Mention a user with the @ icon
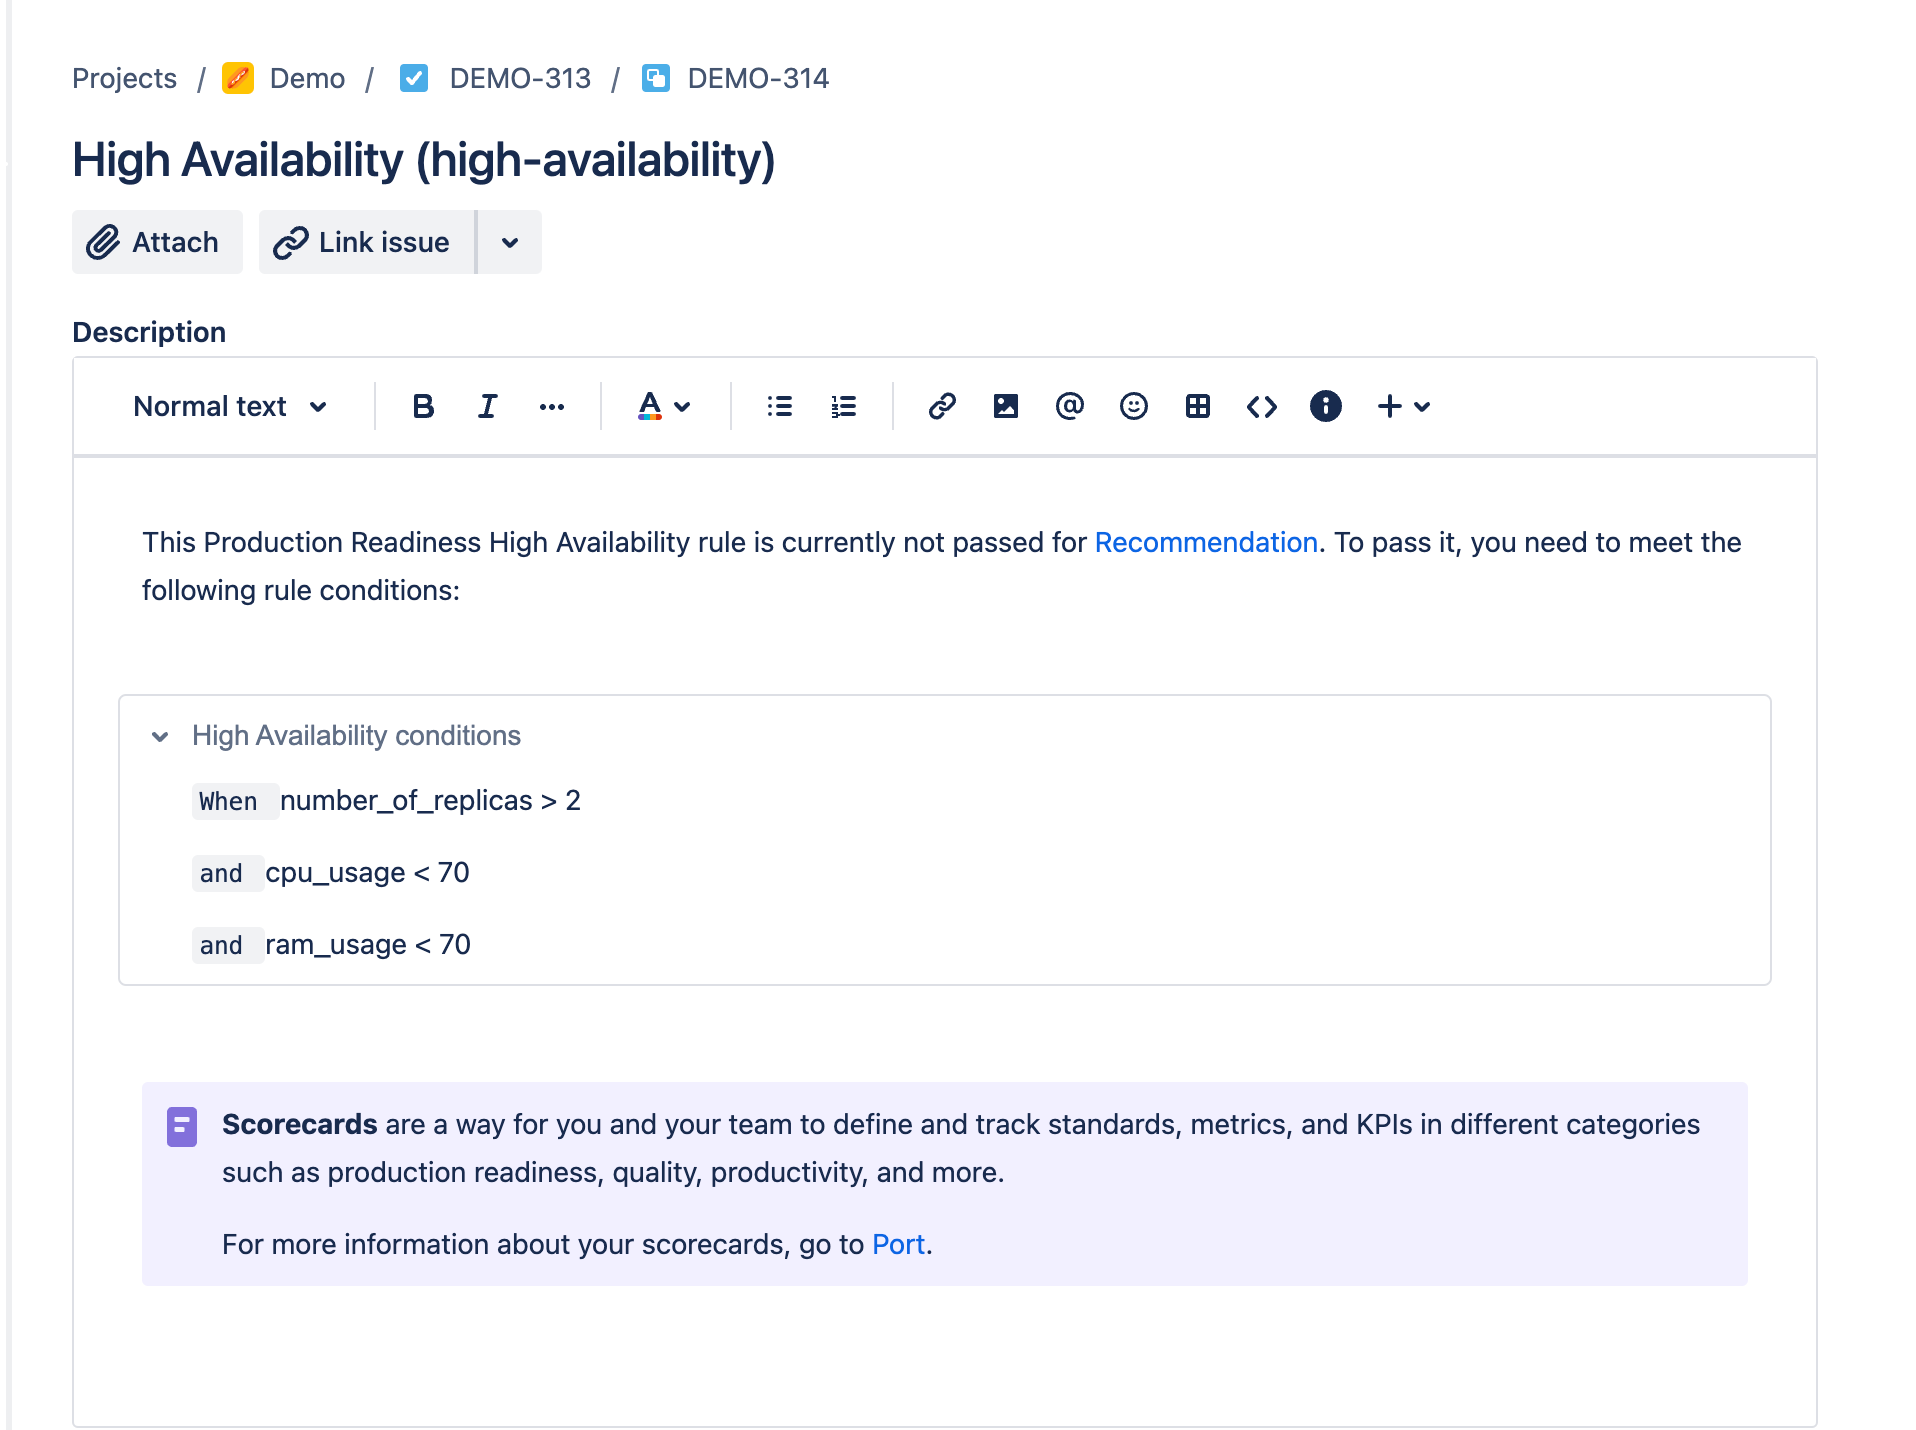 (x=1069, y=406)
